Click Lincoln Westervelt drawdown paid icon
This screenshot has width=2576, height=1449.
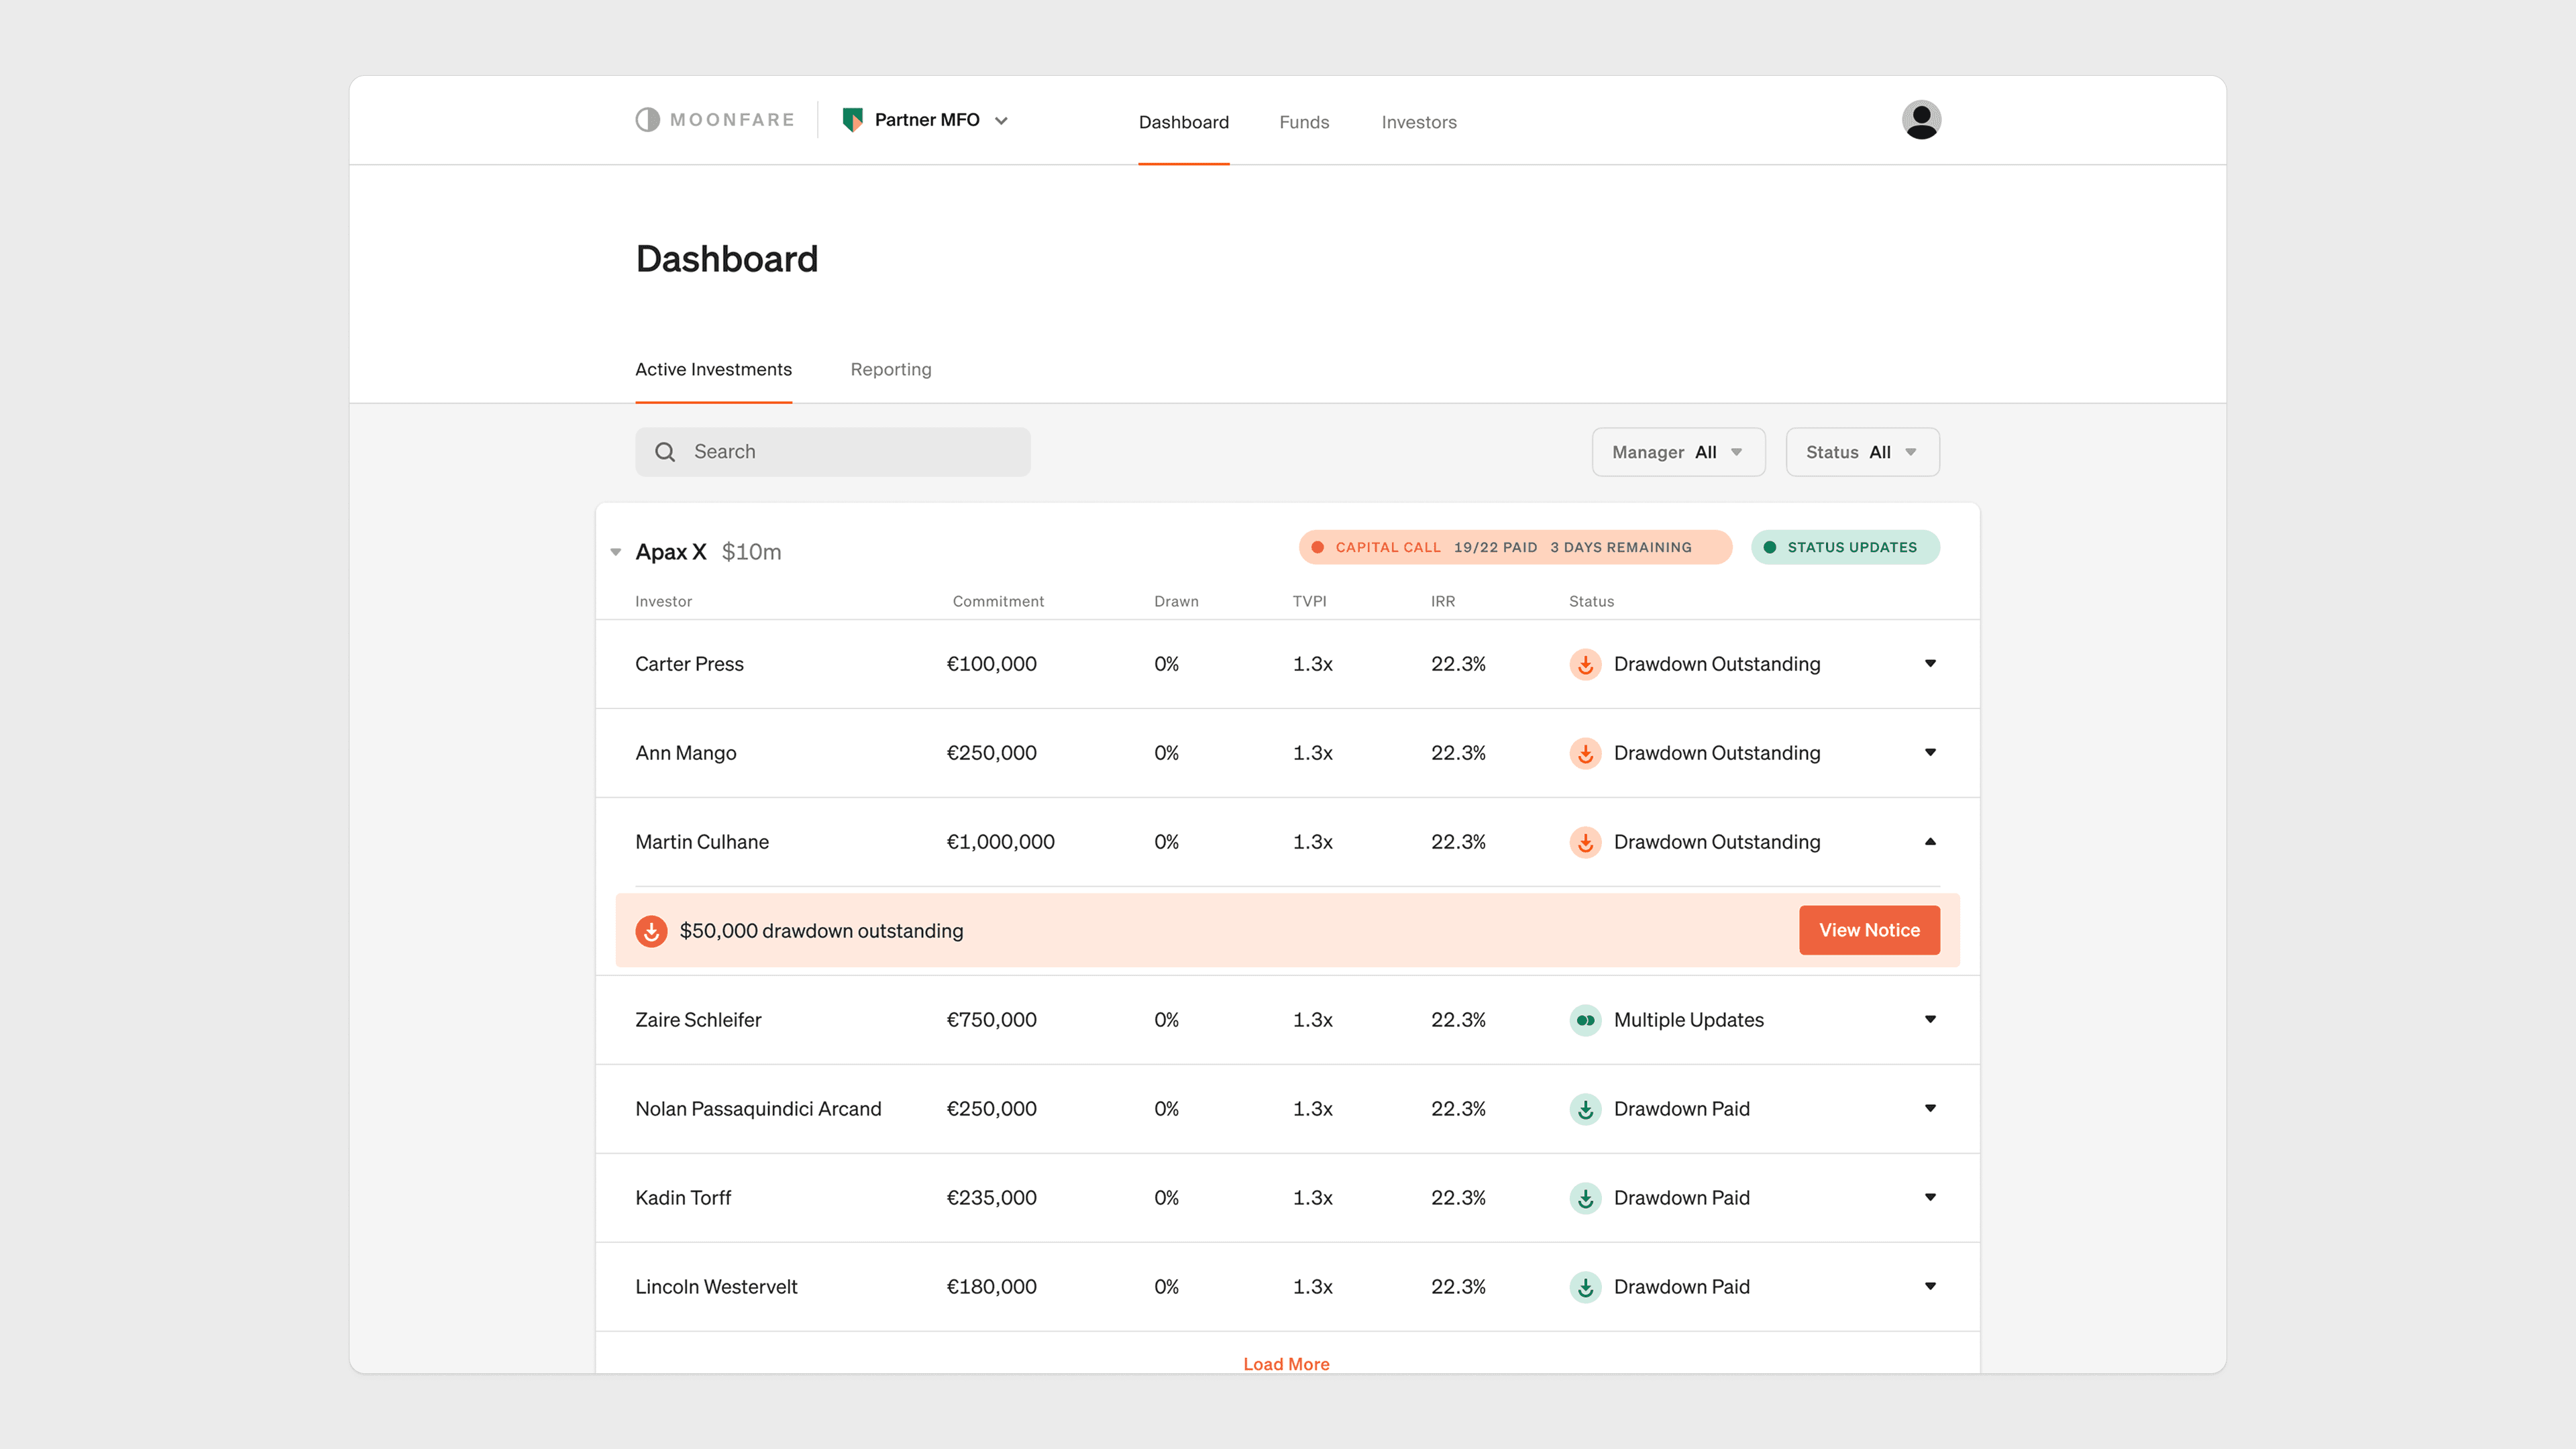(1585, 1287)
